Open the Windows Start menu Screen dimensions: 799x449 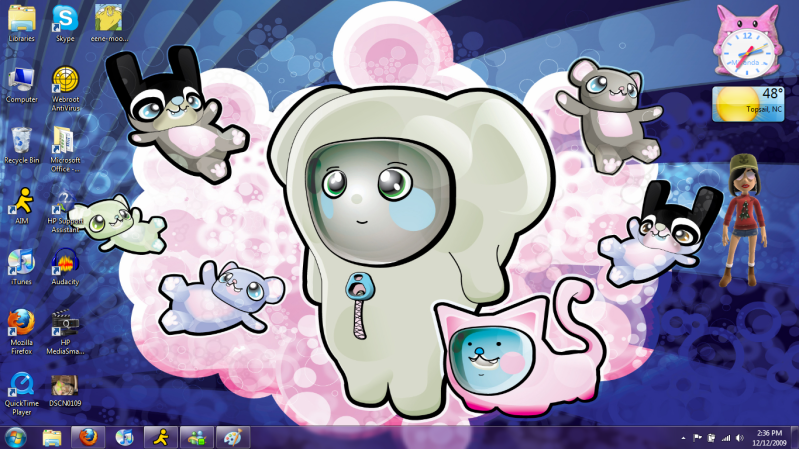[15, 437]
